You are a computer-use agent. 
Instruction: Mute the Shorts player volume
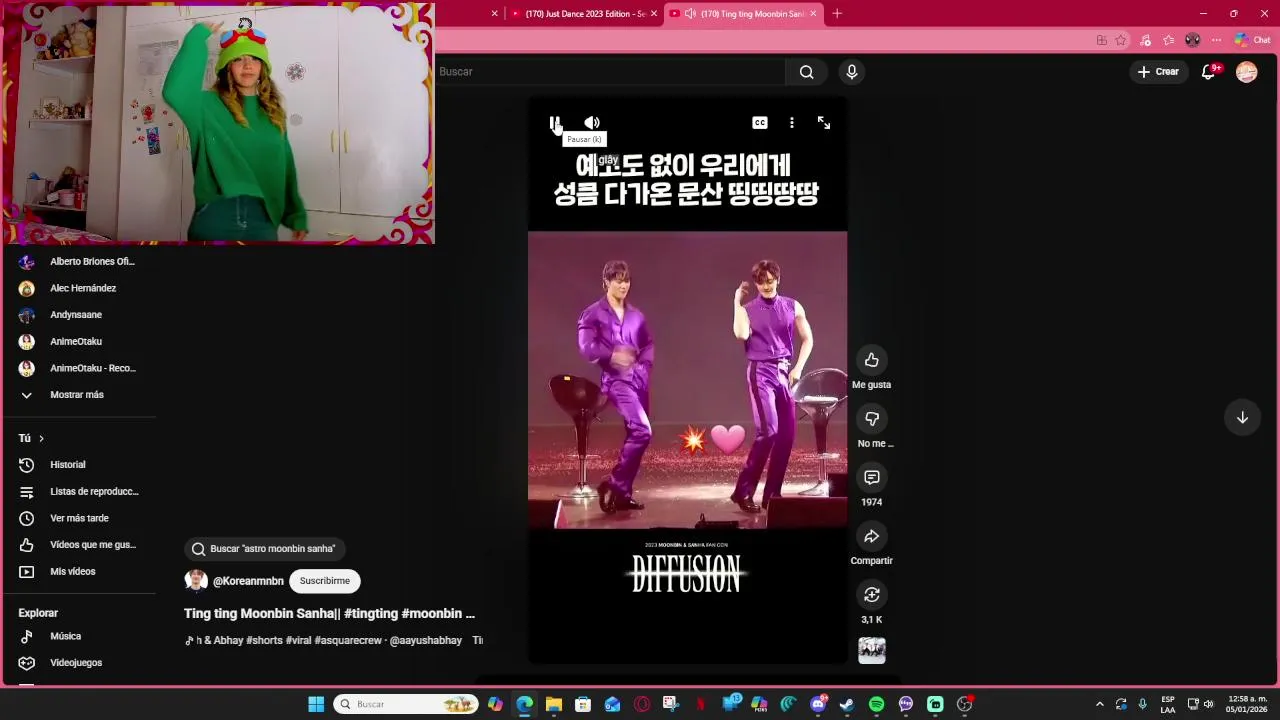point(592,123)
